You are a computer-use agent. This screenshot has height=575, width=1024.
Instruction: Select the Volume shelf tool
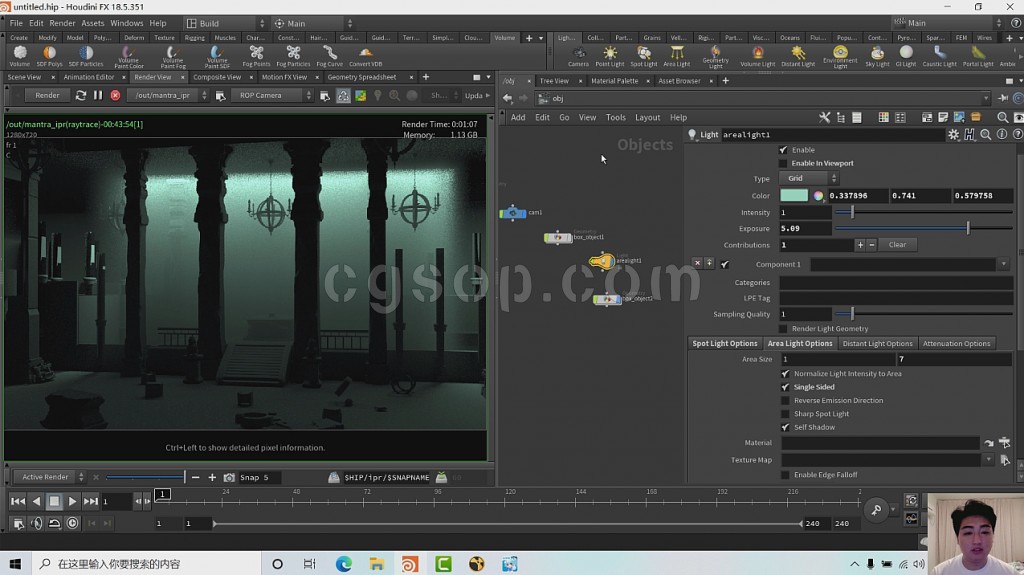pos(20,56)
